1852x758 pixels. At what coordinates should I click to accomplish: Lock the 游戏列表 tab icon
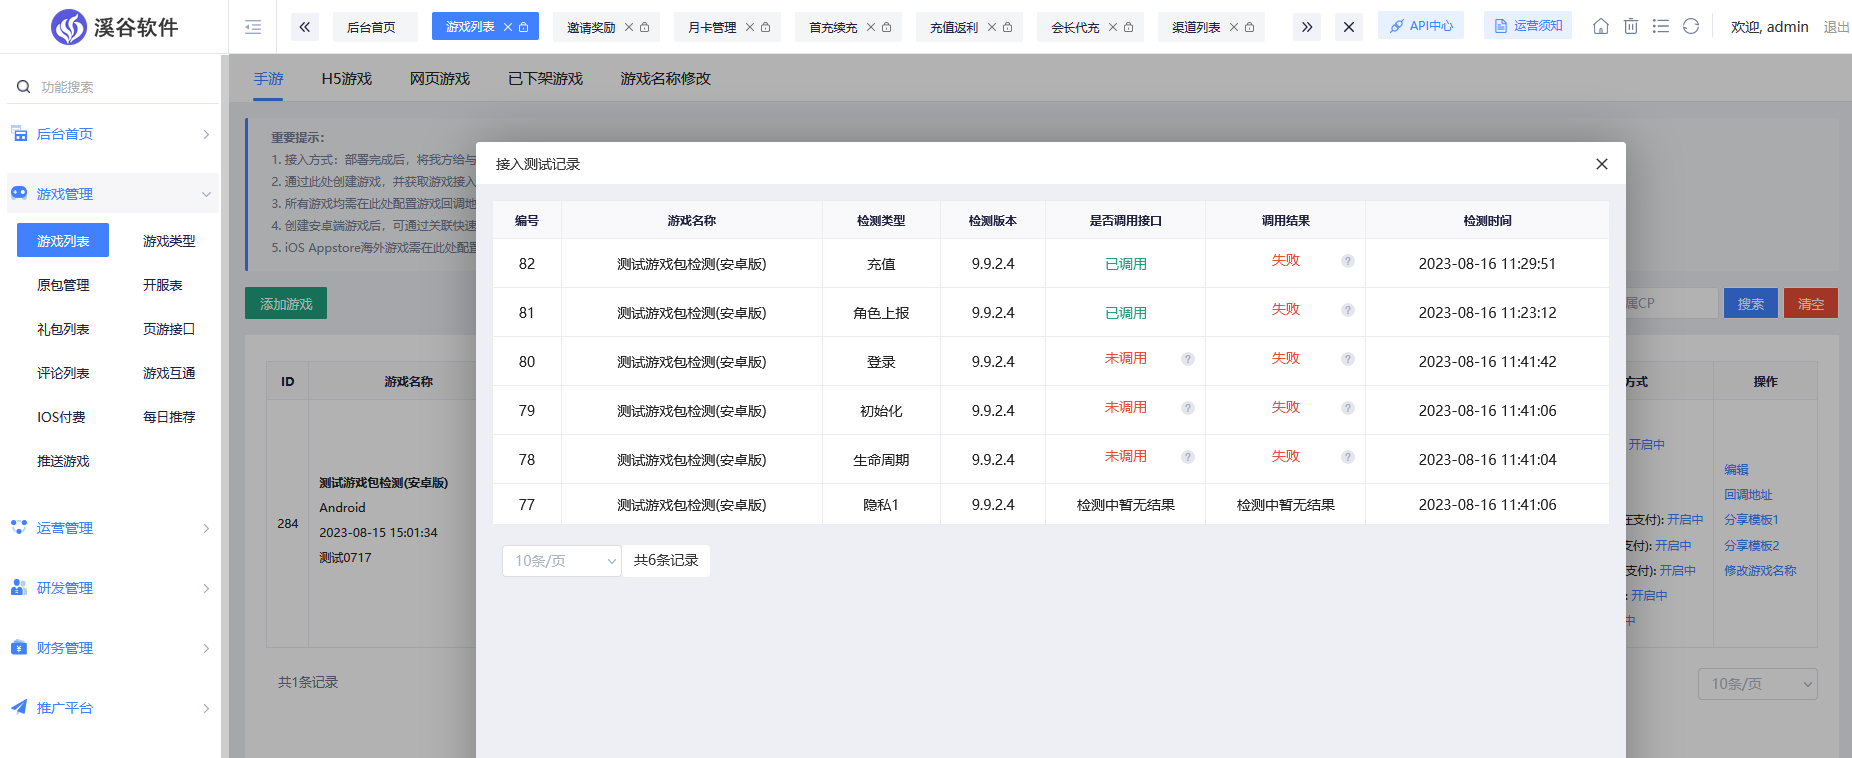coord(523,27)
